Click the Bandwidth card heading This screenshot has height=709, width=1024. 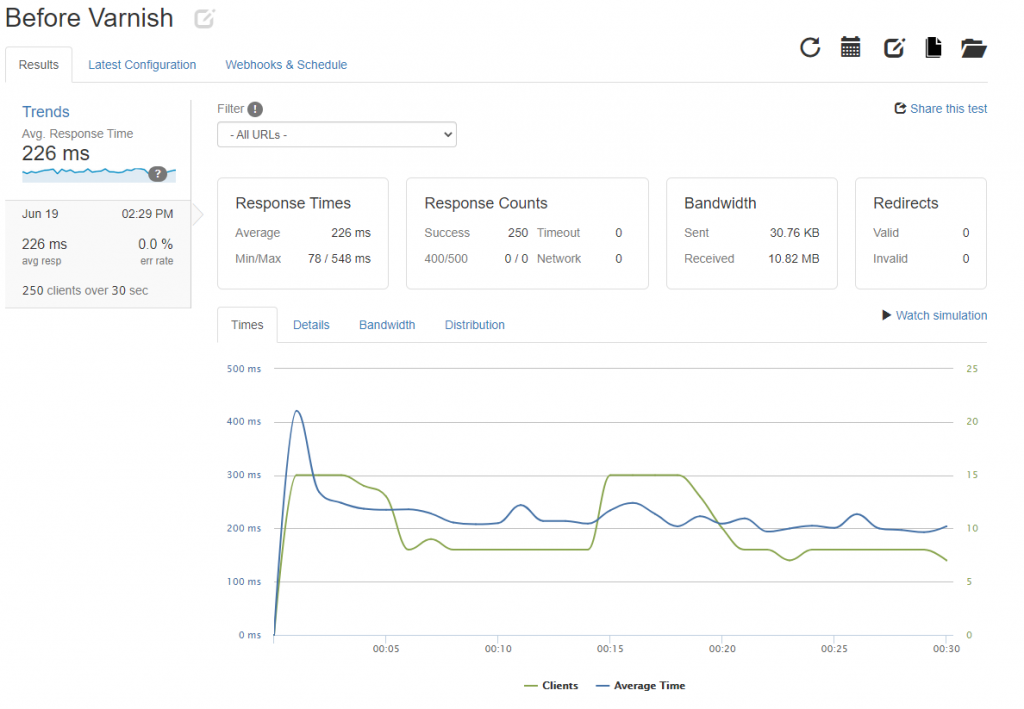[x=720, y=203]
